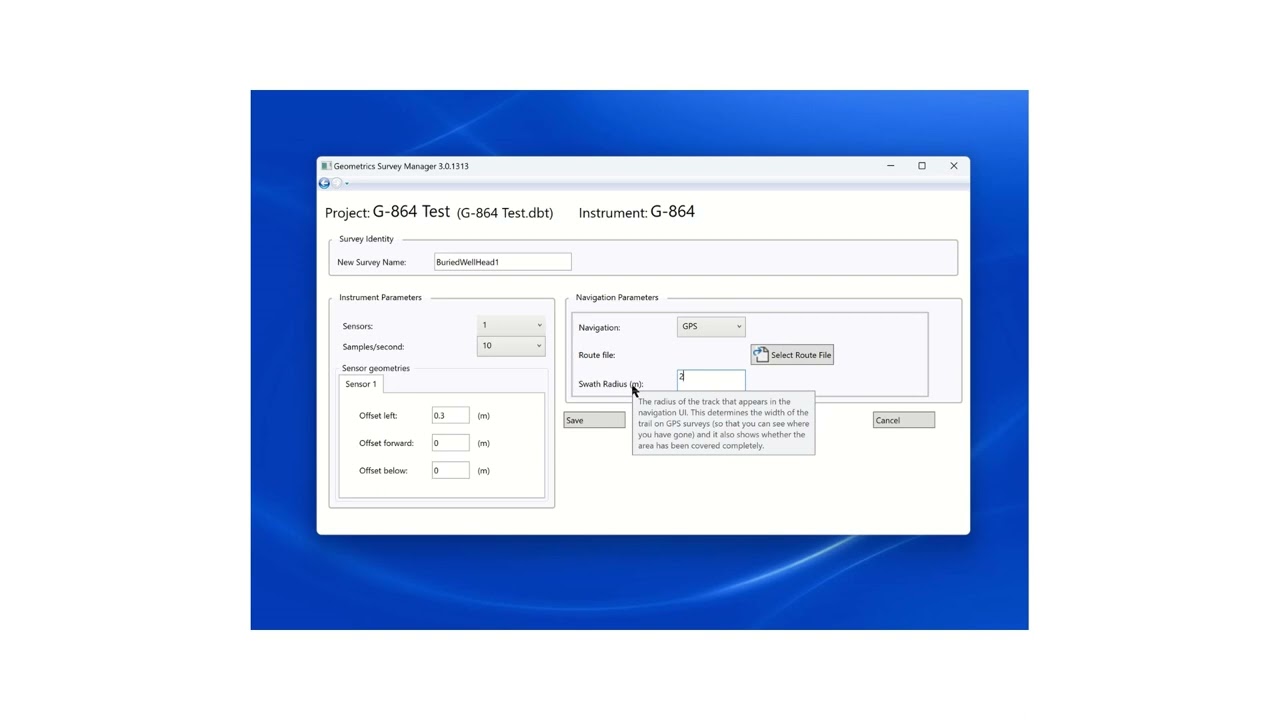Click the Route file label

(x=597, y=355)
